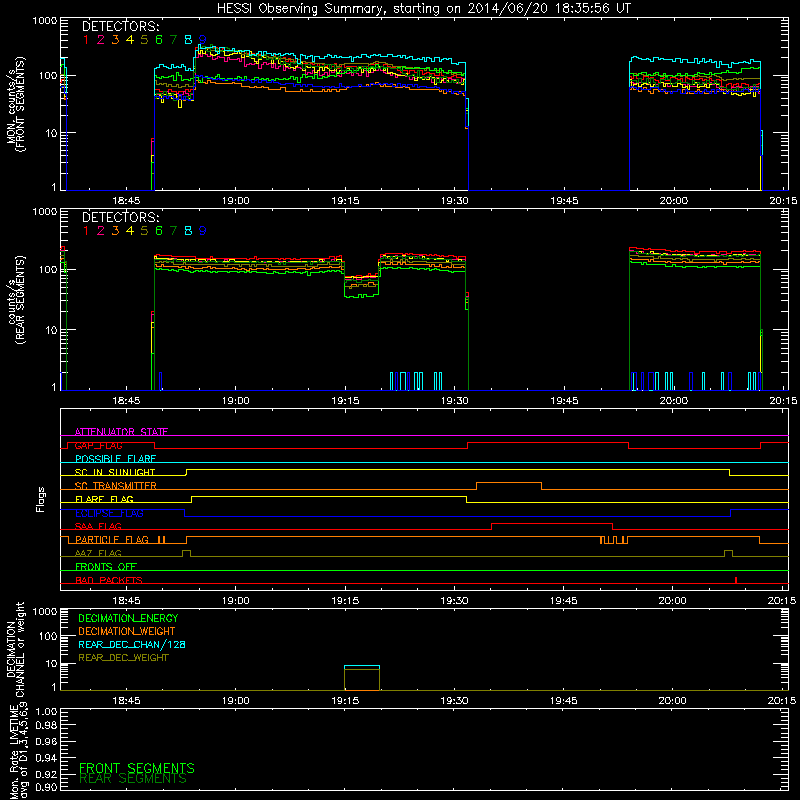
Task: Click the FRONTS_OFF flag label
Action: [x=106, y=566]
